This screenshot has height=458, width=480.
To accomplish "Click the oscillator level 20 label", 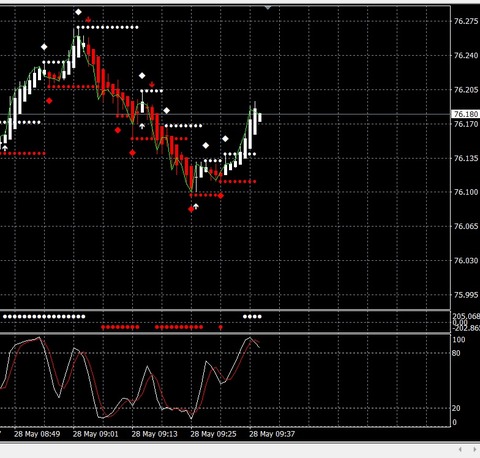I will pyautogui.click(x=456, y=408).
